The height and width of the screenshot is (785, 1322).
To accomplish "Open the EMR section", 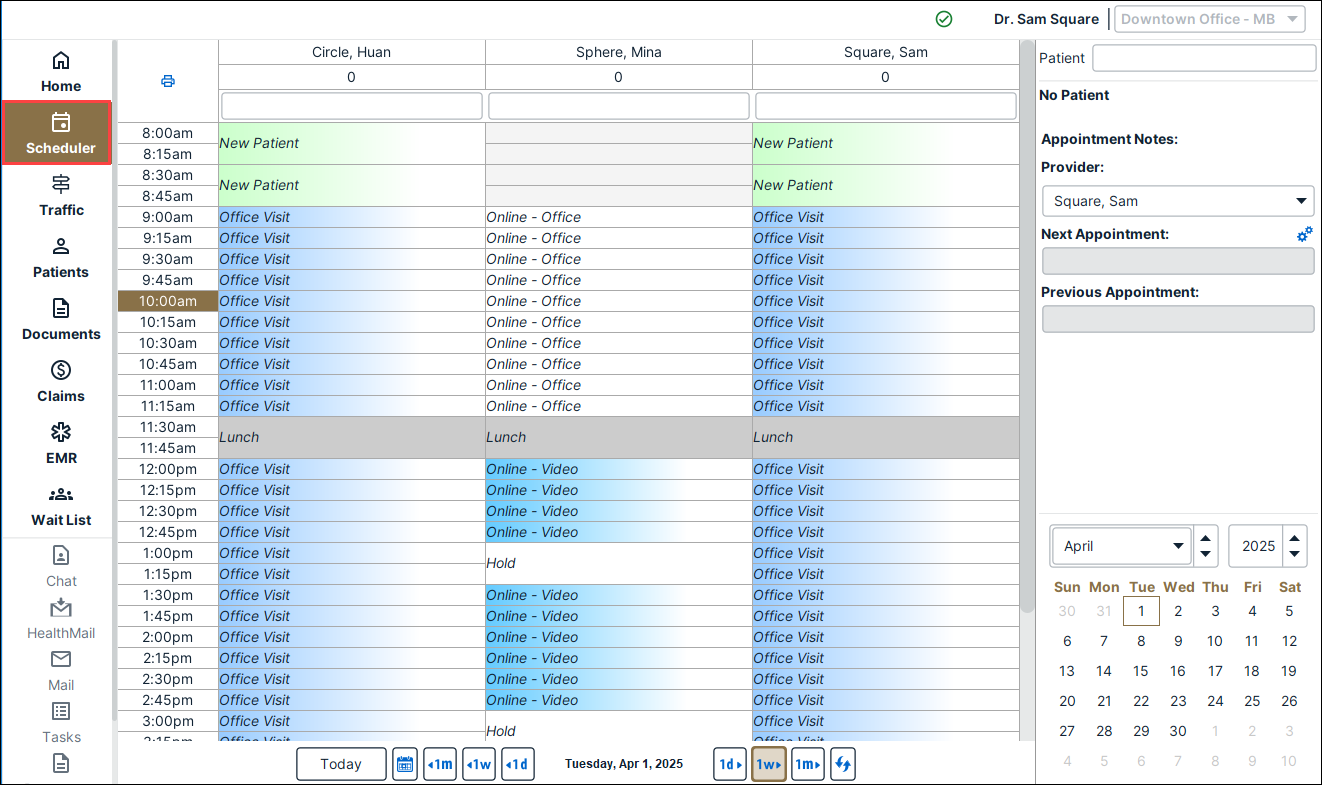I will click(x=60, y=444).
